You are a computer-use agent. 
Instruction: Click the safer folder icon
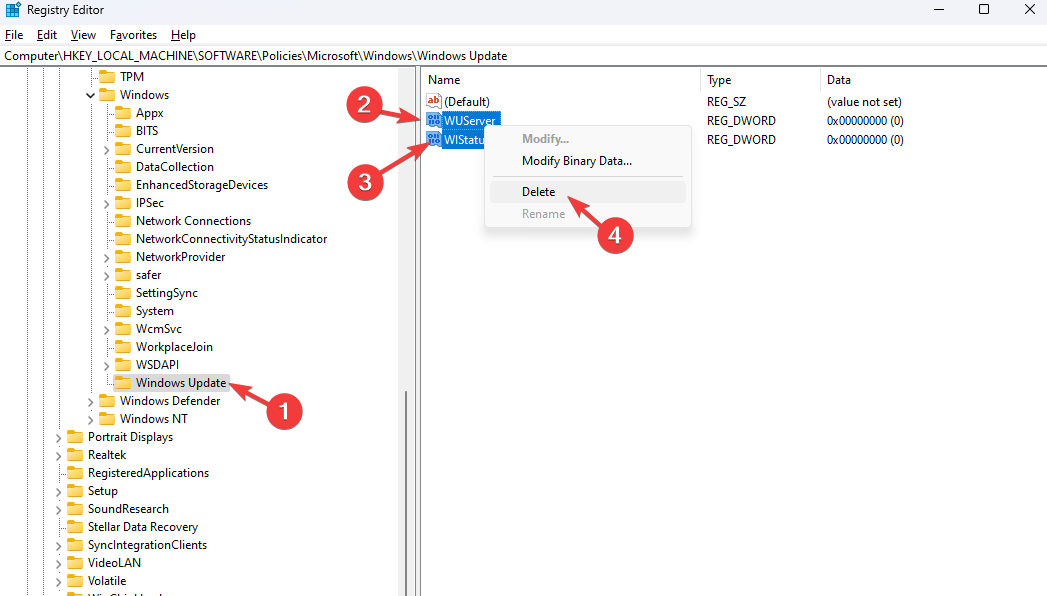tap(123, 275)
